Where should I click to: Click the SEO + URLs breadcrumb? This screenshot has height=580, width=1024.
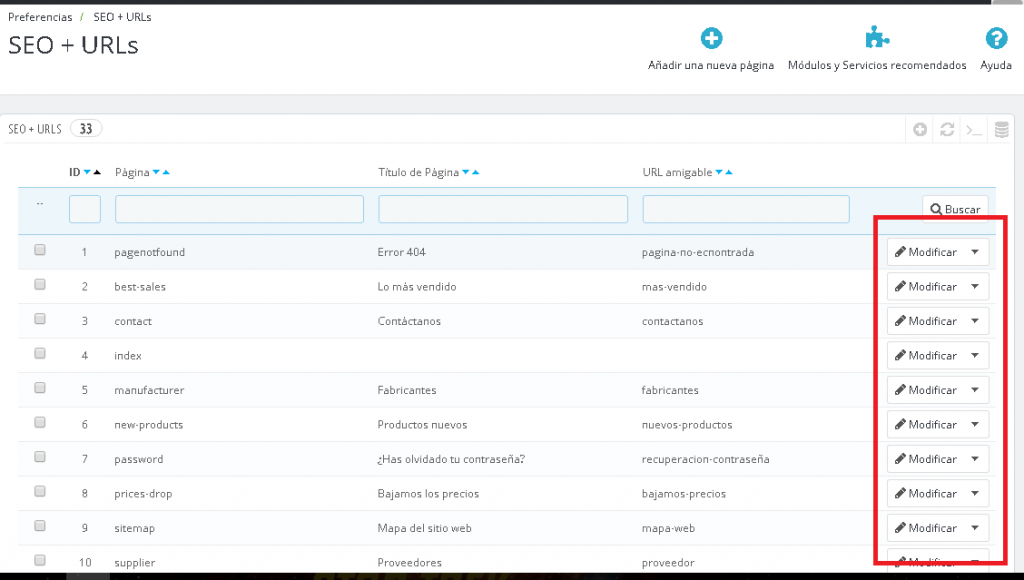click(122, 17)
